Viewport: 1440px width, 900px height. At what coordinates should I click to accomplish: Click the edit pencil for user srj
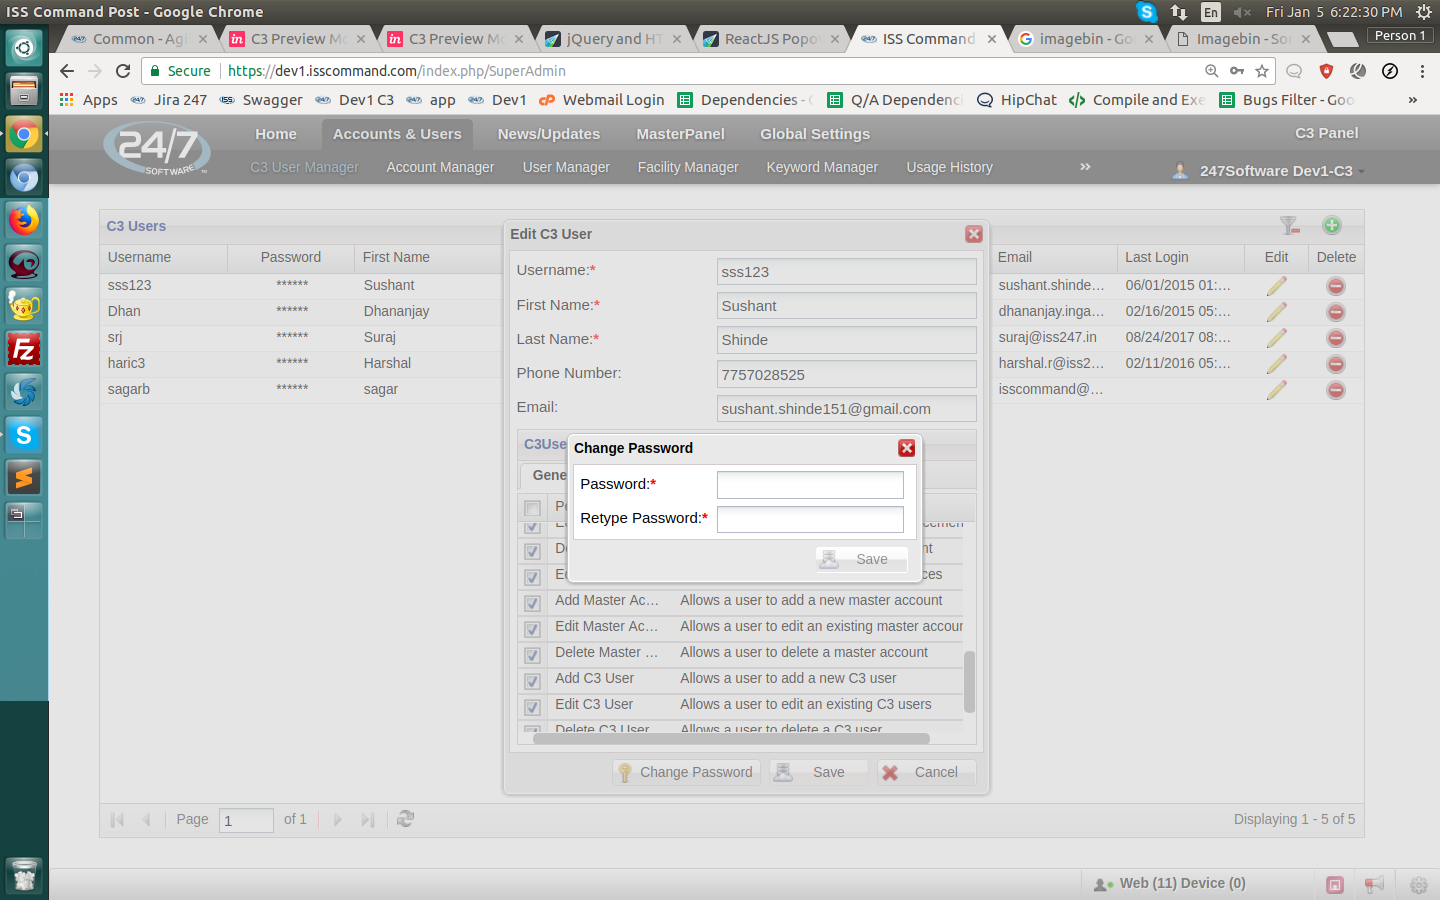coord(1276,338)
